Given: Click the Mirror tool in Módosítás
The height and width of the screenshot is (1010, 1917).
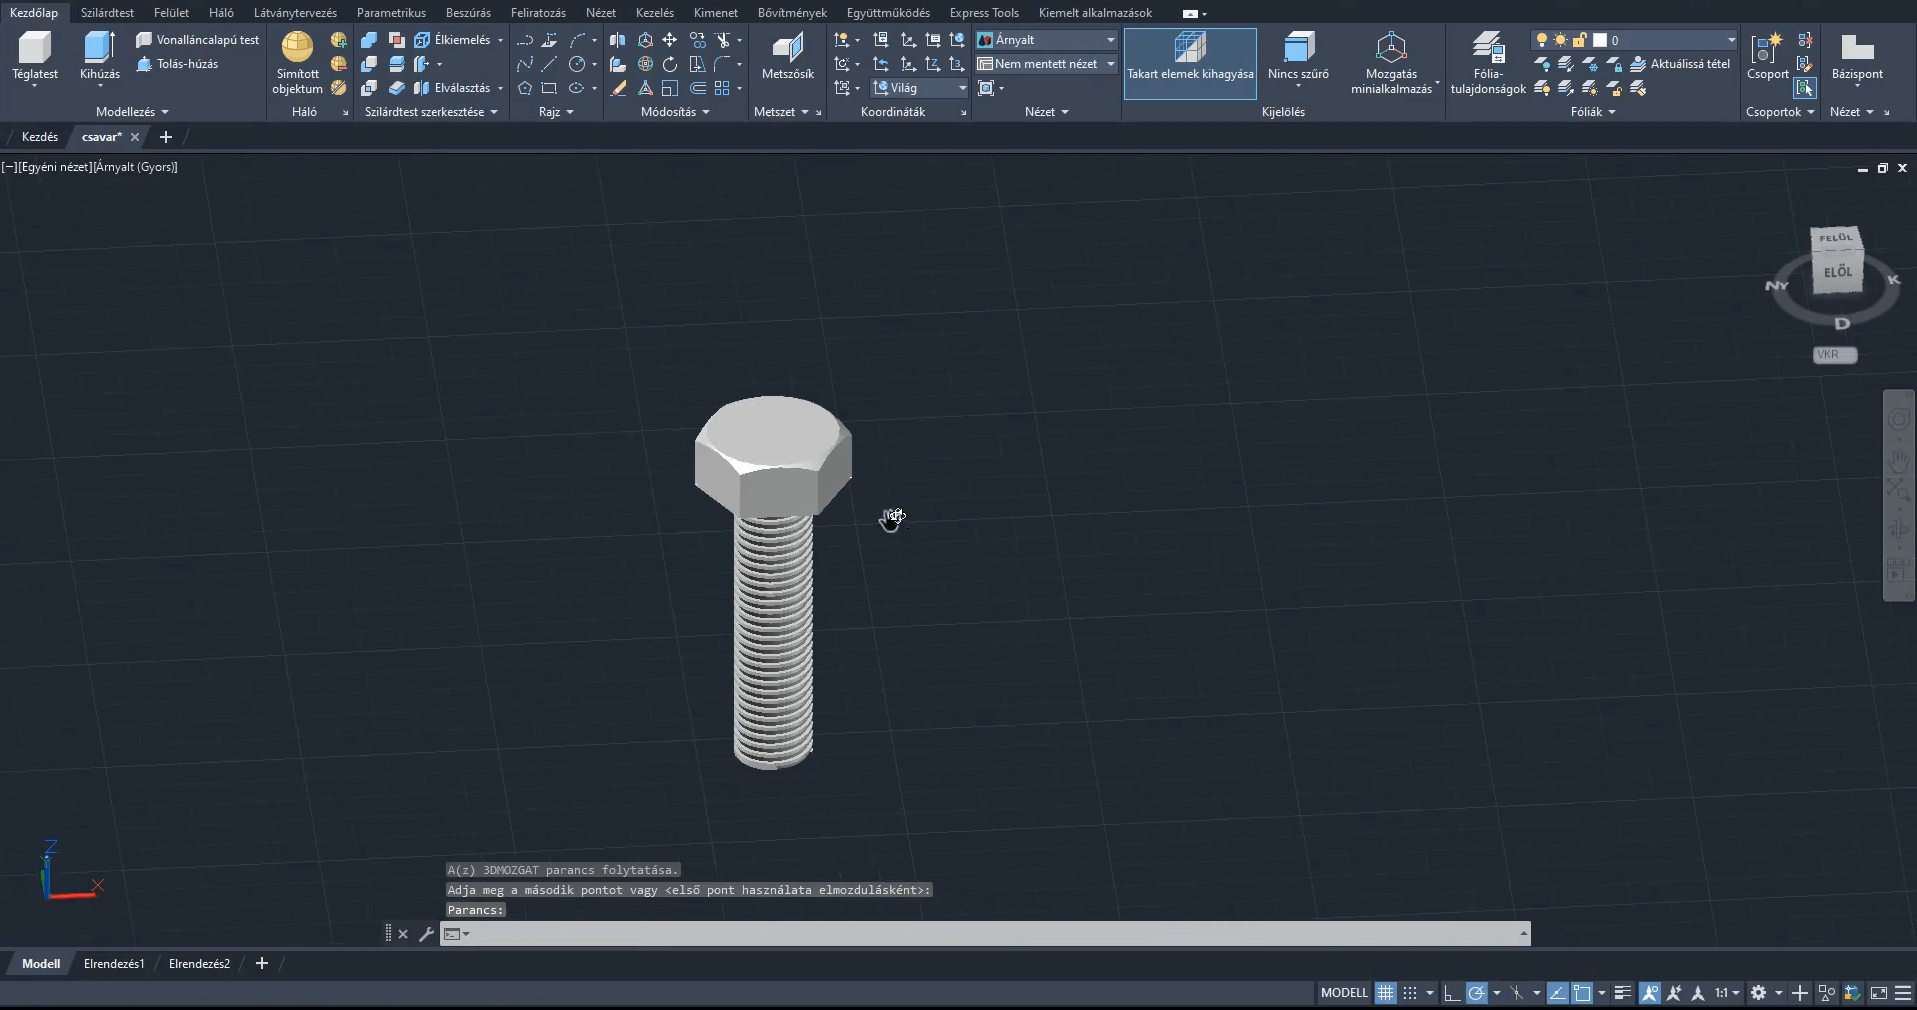Looking at the screenshot, I should (617, 40).
